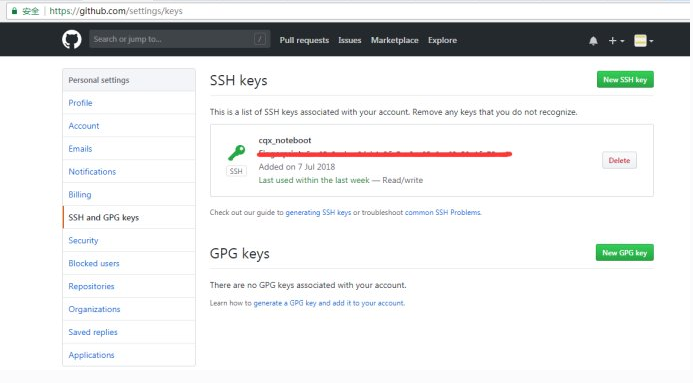The image size is (693, 383).
Task: Open the Profile settings page
Action: click(x=129, y=103)
